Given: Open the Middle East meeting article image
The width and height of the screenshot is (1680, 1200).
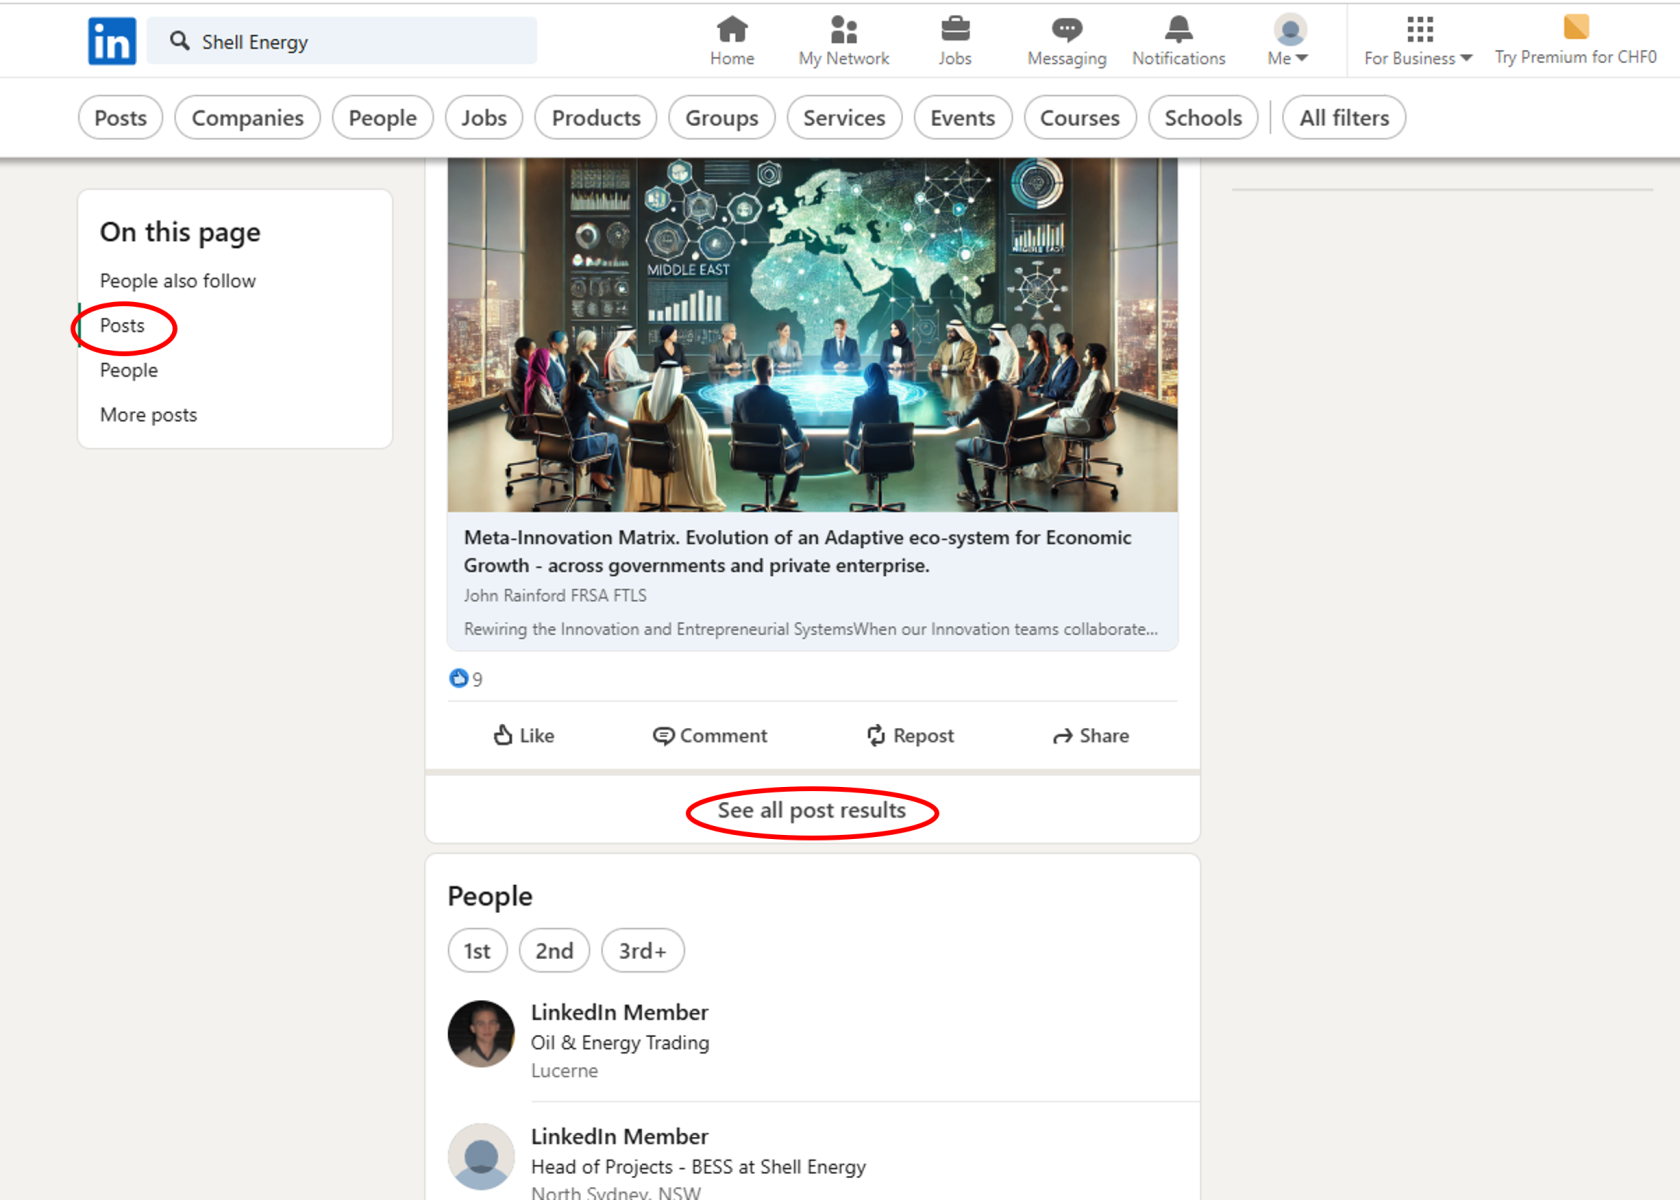Looking at the screenshot, I should pos(812,335).
